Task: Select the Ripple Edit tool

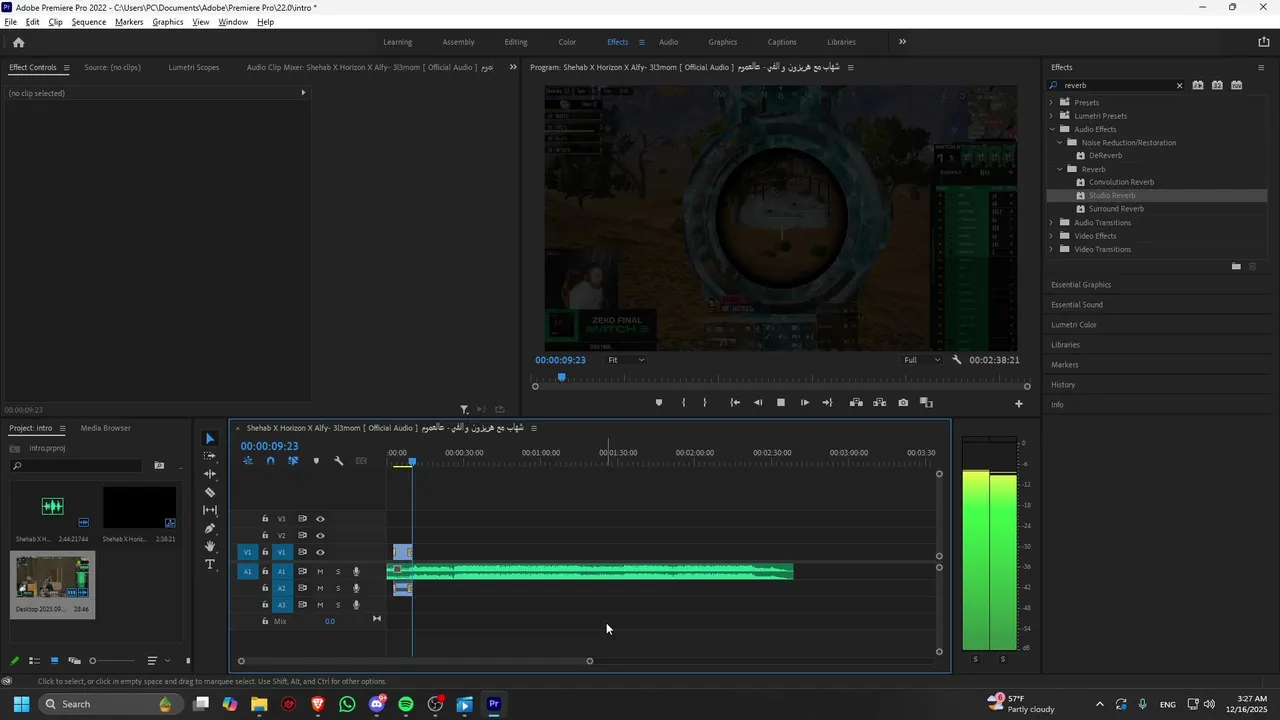Action: coord(210,474)
